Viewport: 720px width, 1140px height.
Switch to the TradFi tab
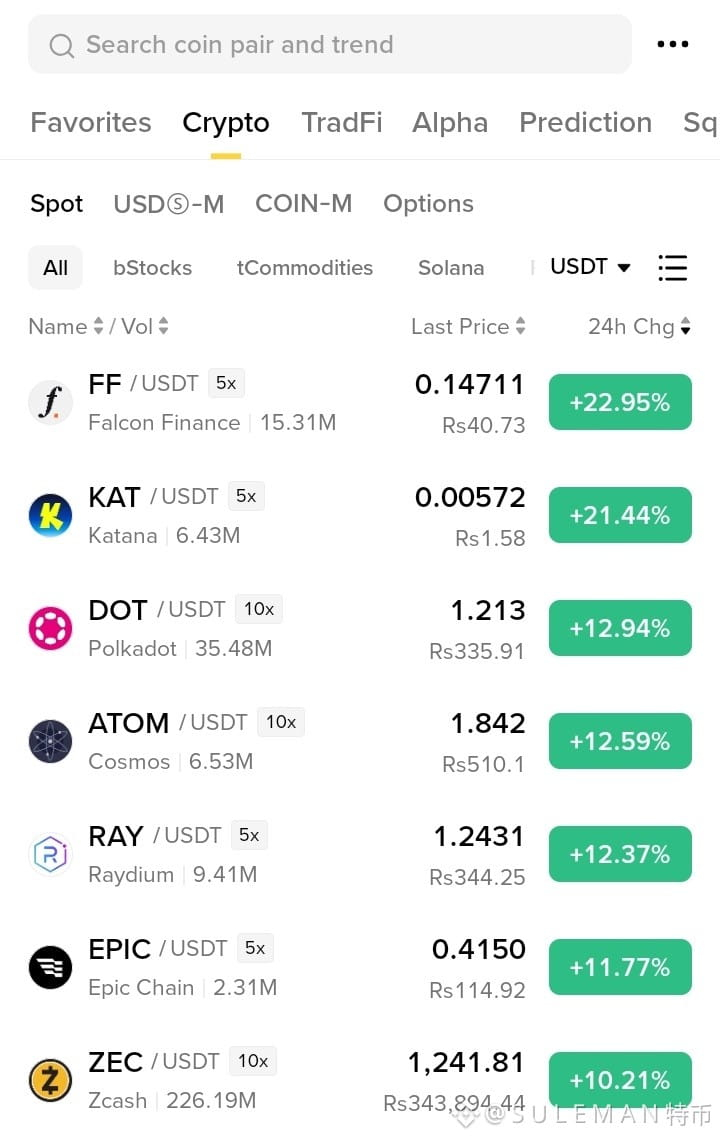(342, 122)
